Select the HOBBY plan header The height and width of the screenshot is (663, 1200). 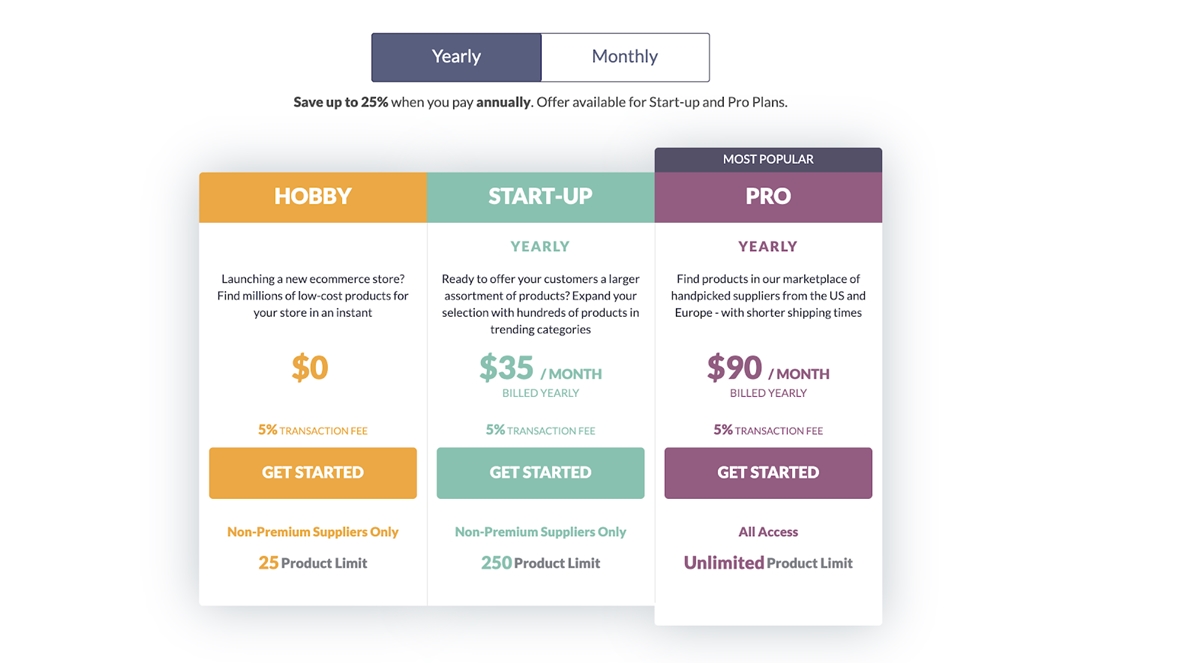click(x=313, y=197)
